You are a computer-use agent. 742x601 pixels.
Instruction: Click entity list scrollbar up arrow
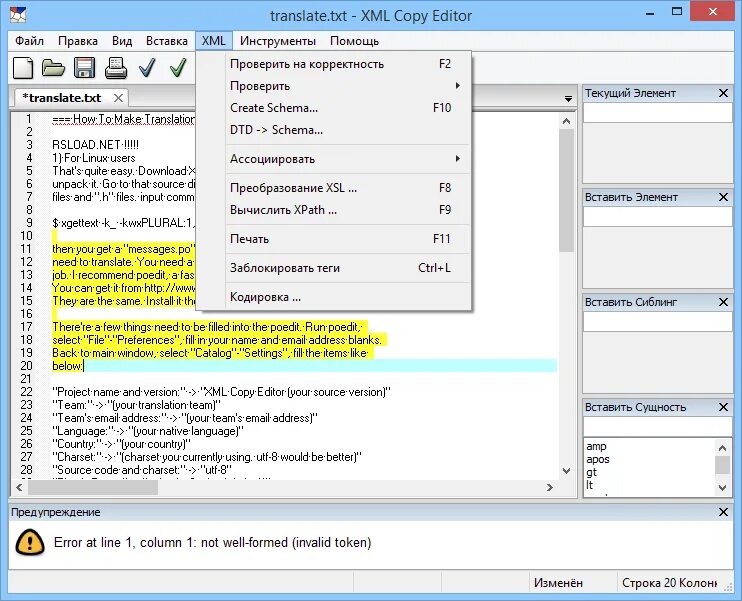[722, 448]
